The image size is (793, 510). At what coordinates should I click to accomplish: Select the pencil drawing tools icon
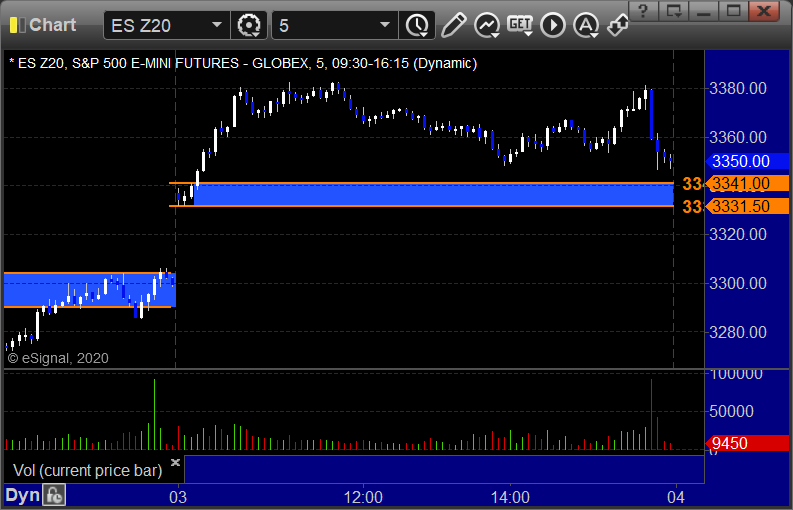click(453, 25)
